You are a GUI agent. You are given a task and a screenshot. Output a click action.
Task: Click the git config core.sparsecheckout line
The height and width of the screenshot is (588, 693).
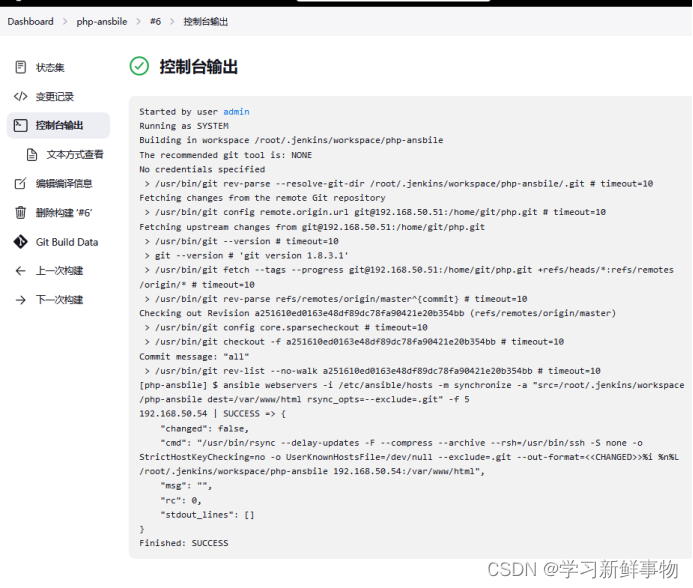pos(286,328)
